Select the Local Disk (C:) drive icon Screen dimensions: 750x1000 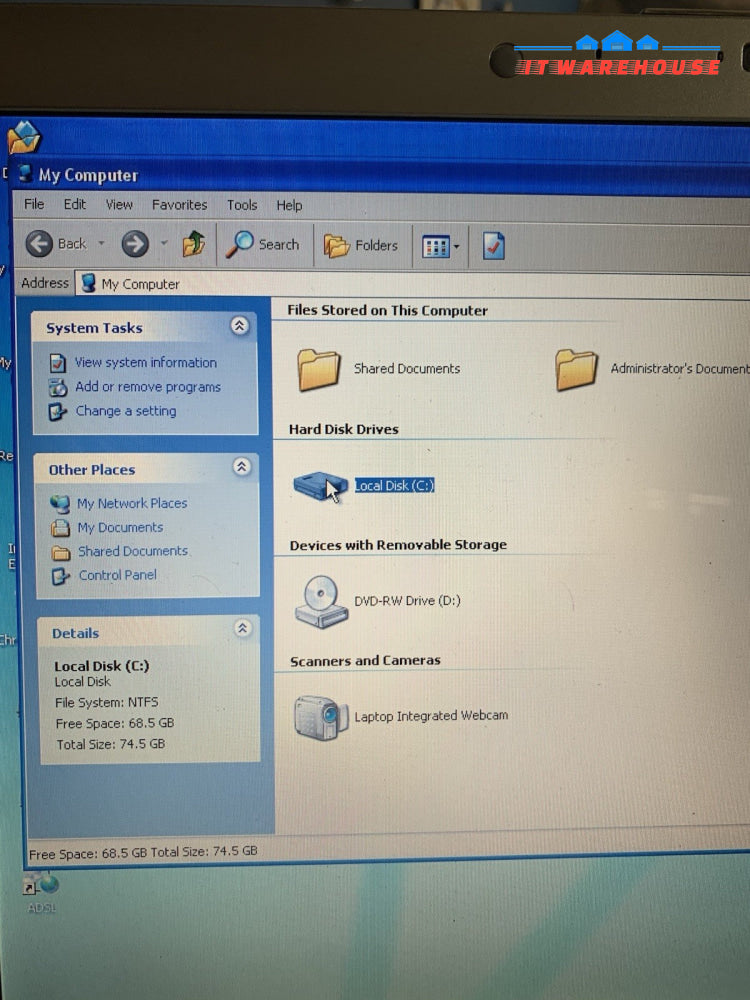click(319, 487)
